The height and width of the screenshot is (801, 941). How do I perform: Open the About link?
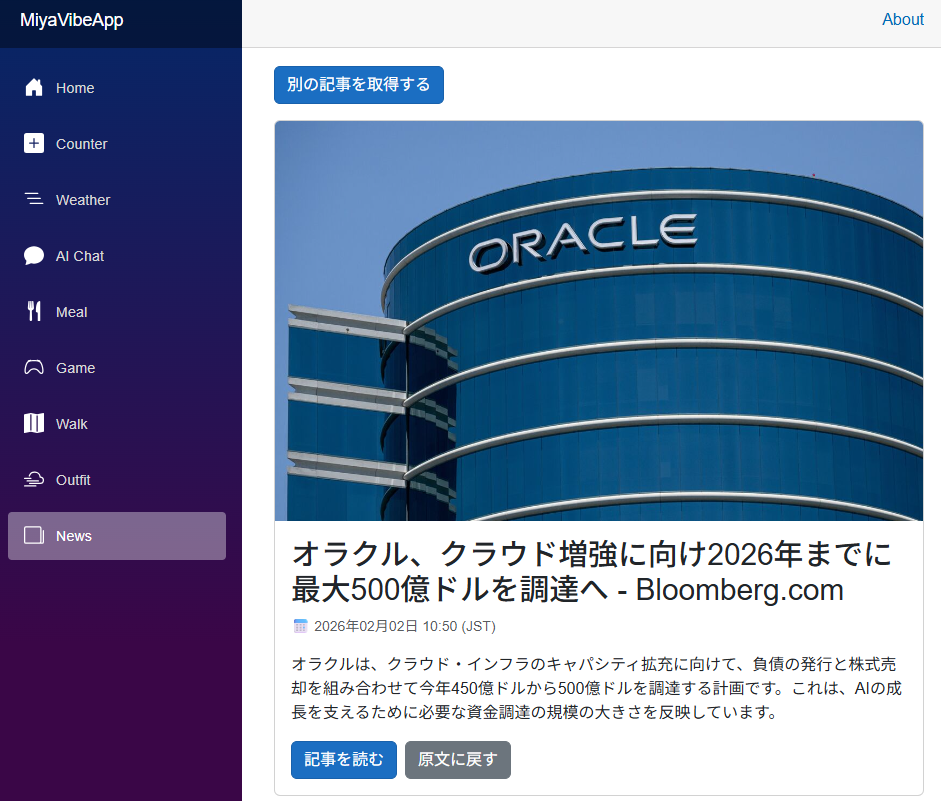click(x=903, y=19)
